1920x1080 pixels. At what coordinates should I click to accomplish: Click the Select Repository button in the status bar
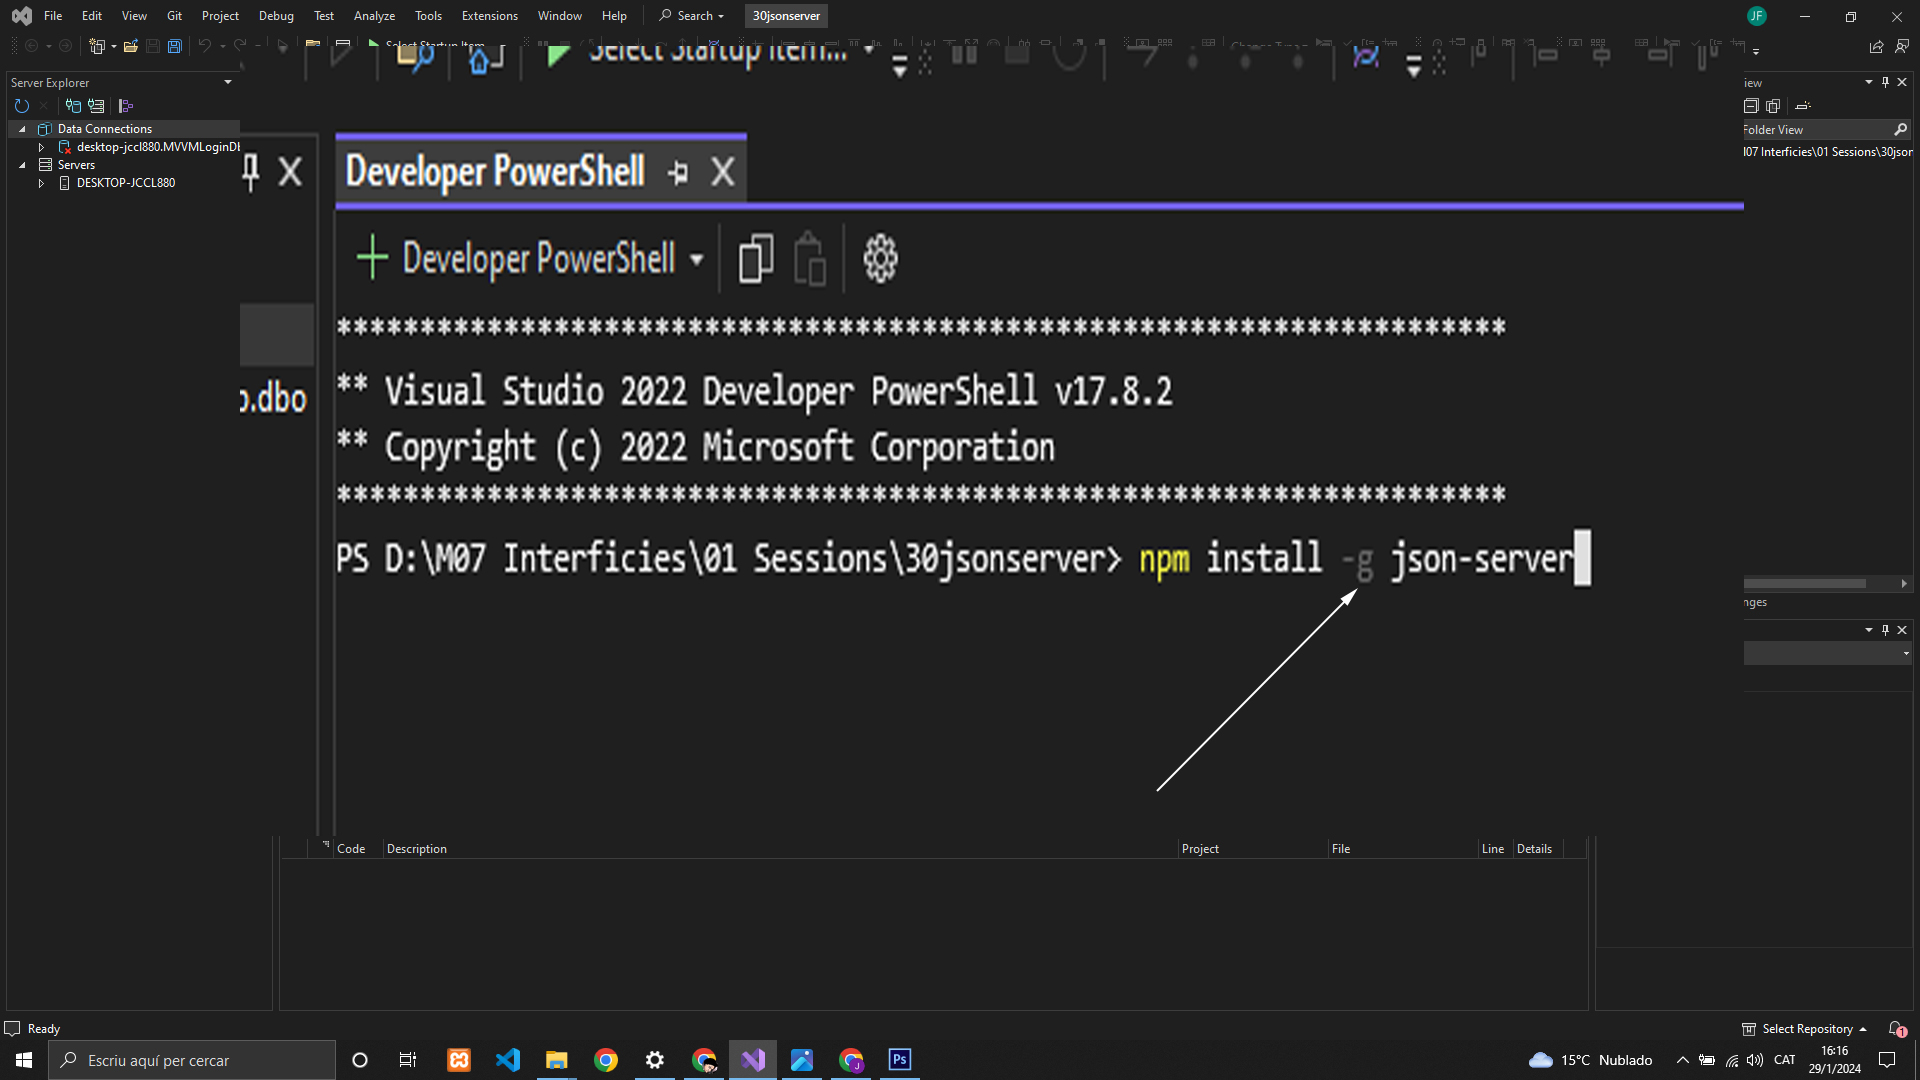click(x=1806, y=1029)
